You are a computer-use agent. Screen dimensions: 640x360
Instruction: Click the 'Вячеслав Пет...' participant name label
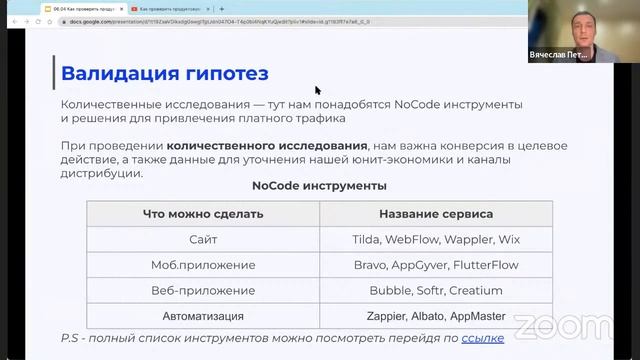(558, 55)
